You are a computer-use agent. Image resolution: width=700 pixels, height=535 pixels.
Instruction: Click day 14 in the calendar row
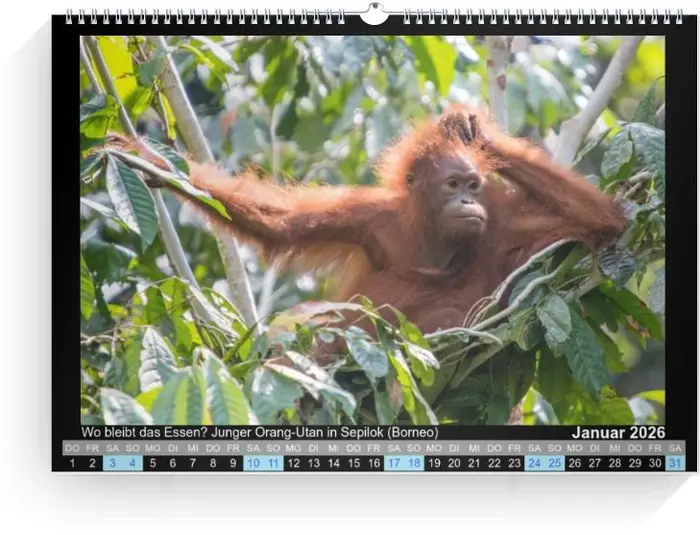coord(333,463)
